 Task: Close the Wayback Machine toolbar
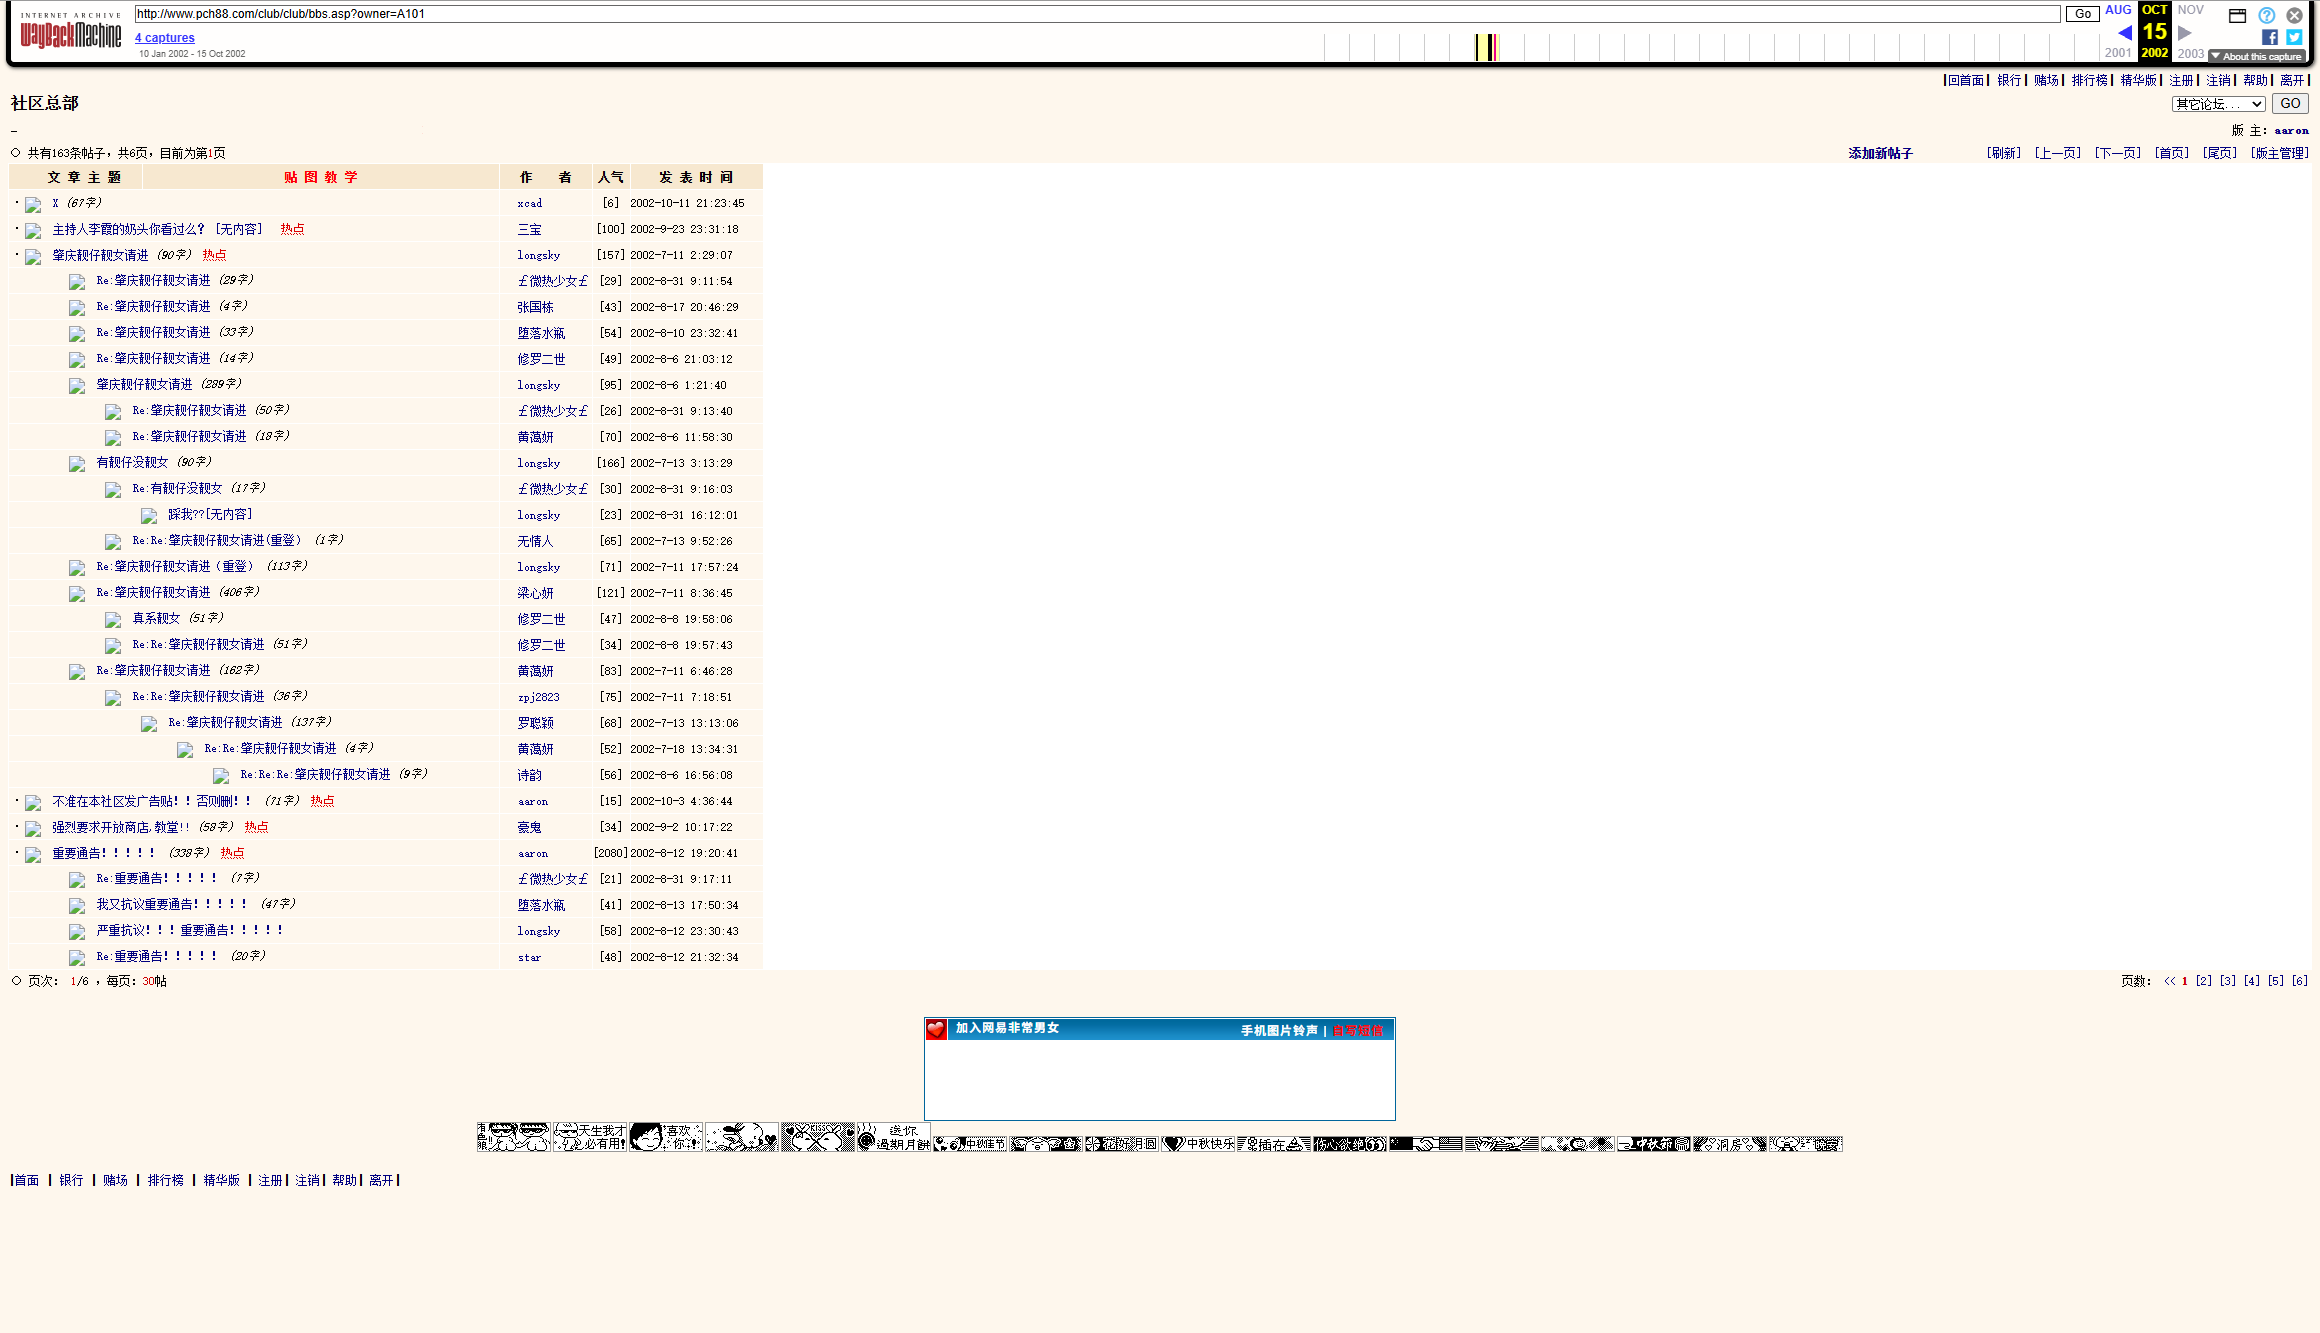click(2294, 15)
